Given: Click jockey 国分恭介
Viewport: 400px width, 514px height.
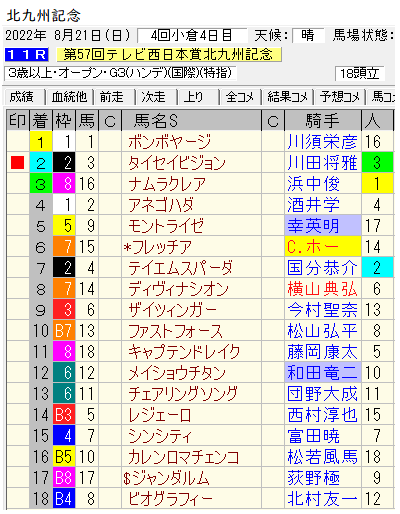Looking at the screenshot, I should pyautogui.click(x=322, y=268).
